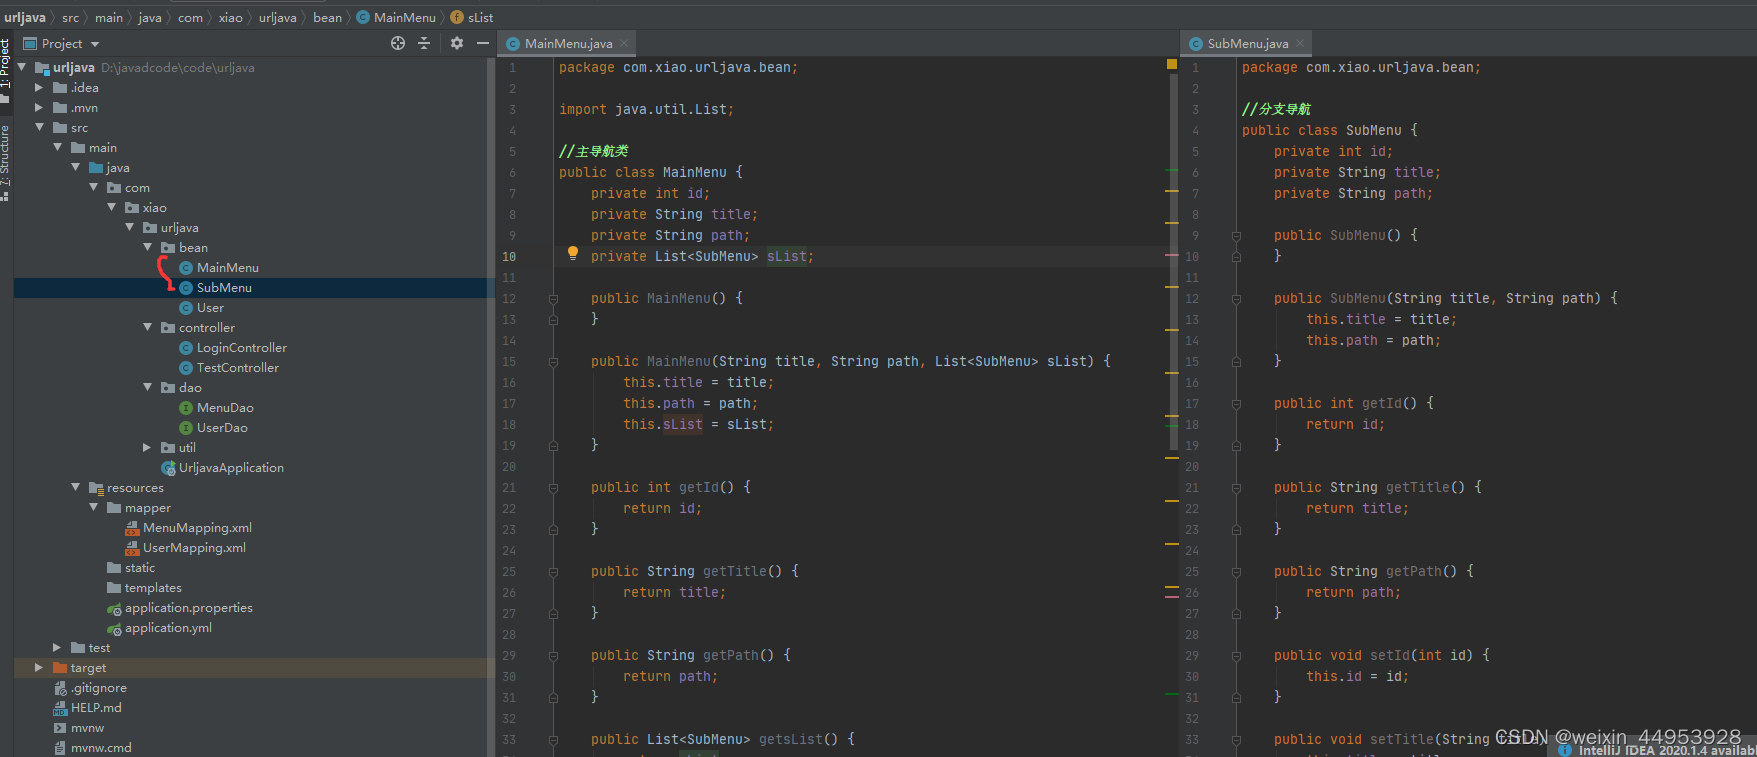Screen dimensions: 1757x757
Task: Open UrljavaApplication main class
Action: 231,467
